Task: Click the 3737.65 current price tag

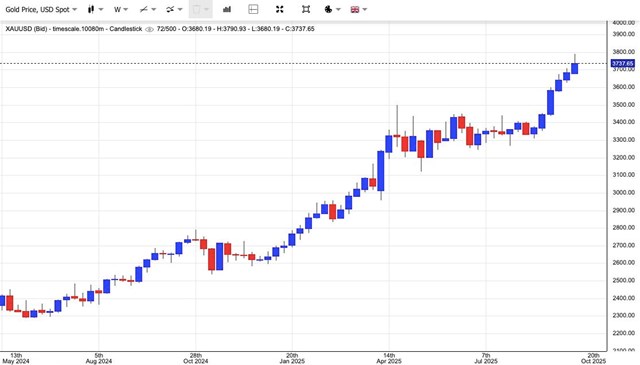Action: (x=622, y=63)
